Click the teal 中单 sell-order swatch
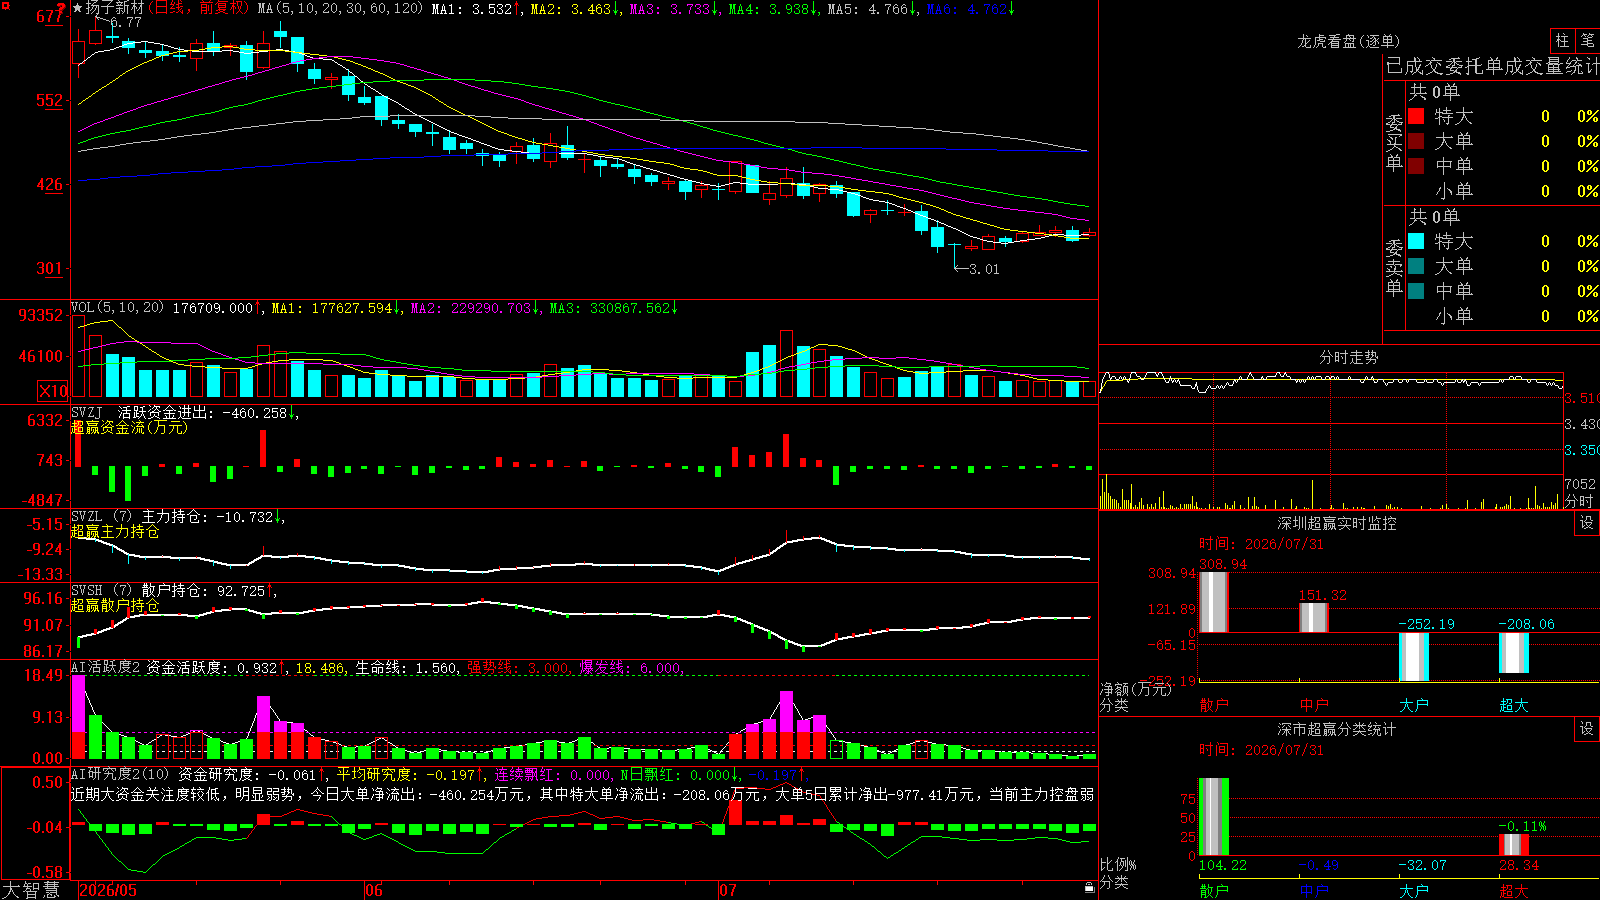The height and width of the screenshot is (900, 1600). (x=1416, y=290)
